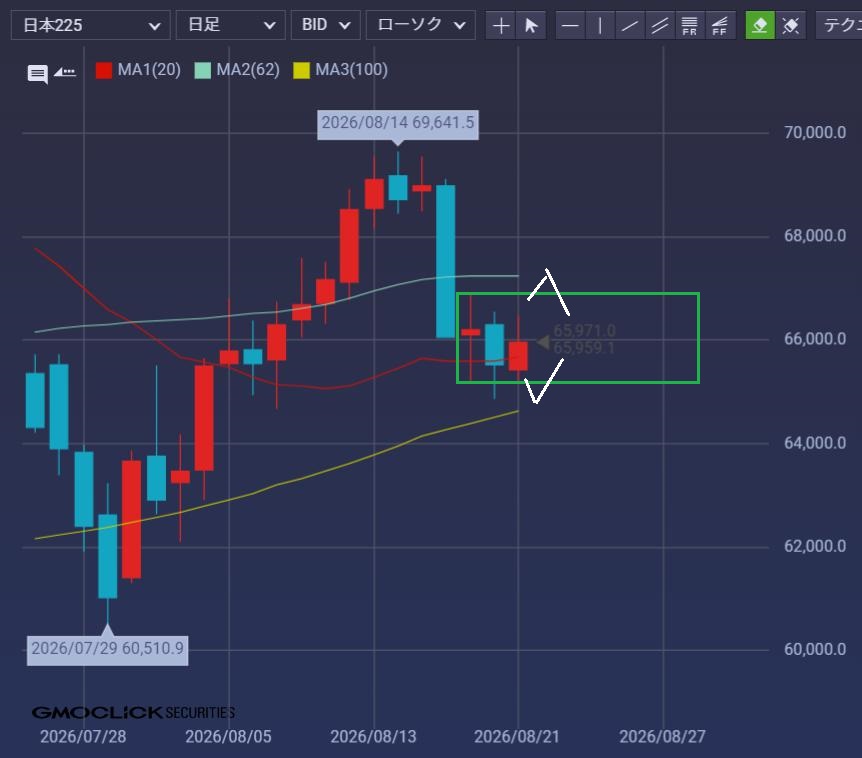The image size is (862, 758).
Task: Open the BID price type dropdown
Action: click(325, 25)
